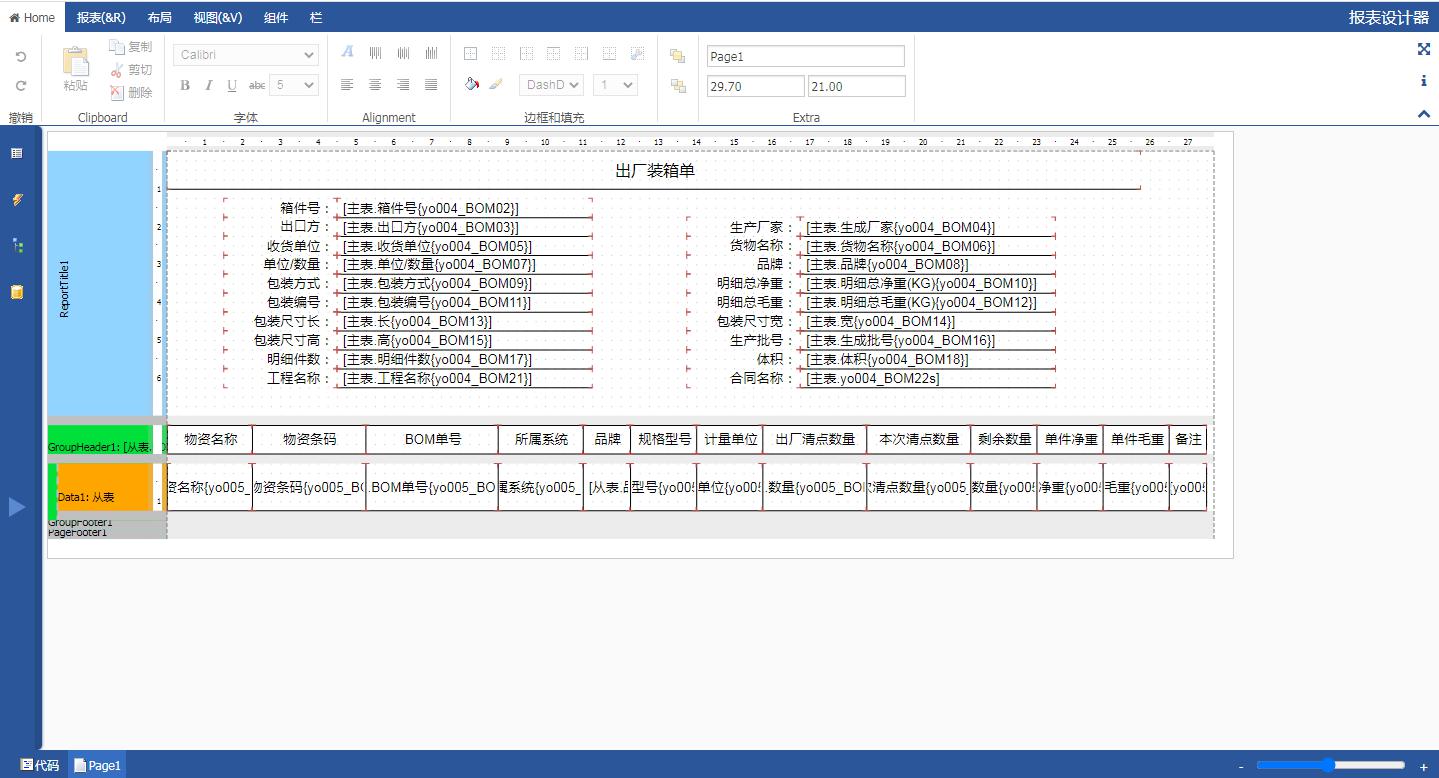
Task: Enter fullscreen with the expand arrows icon
Action: coord(1424,49)
